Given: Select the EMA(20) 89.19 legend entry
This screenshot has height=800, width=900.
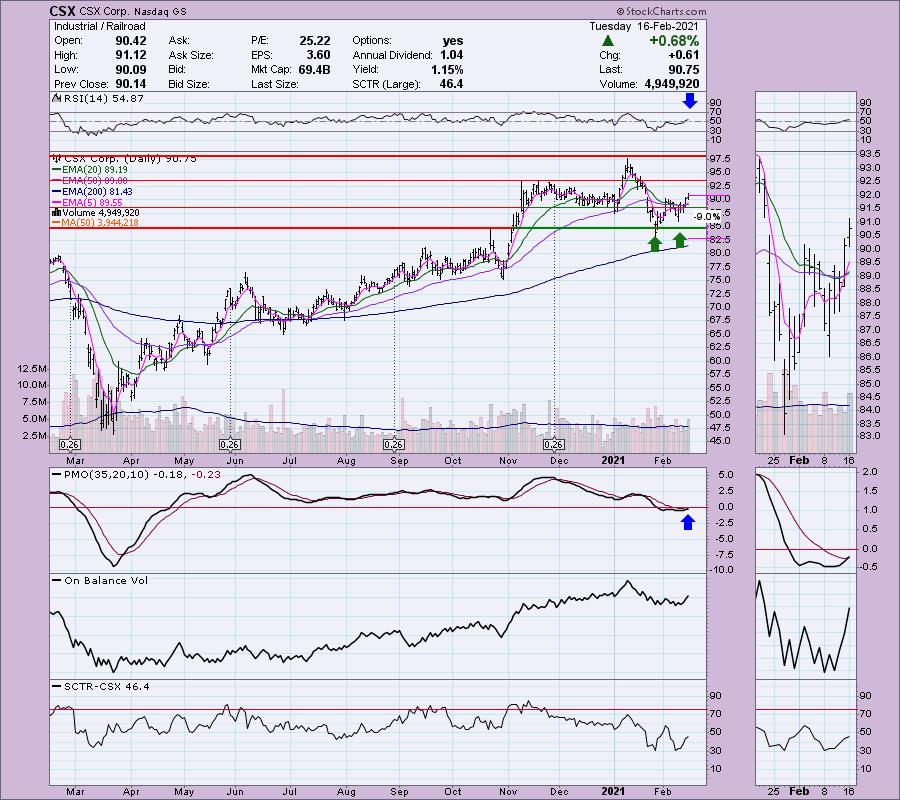Looking at the screenshot, I should tap(90, 170).
